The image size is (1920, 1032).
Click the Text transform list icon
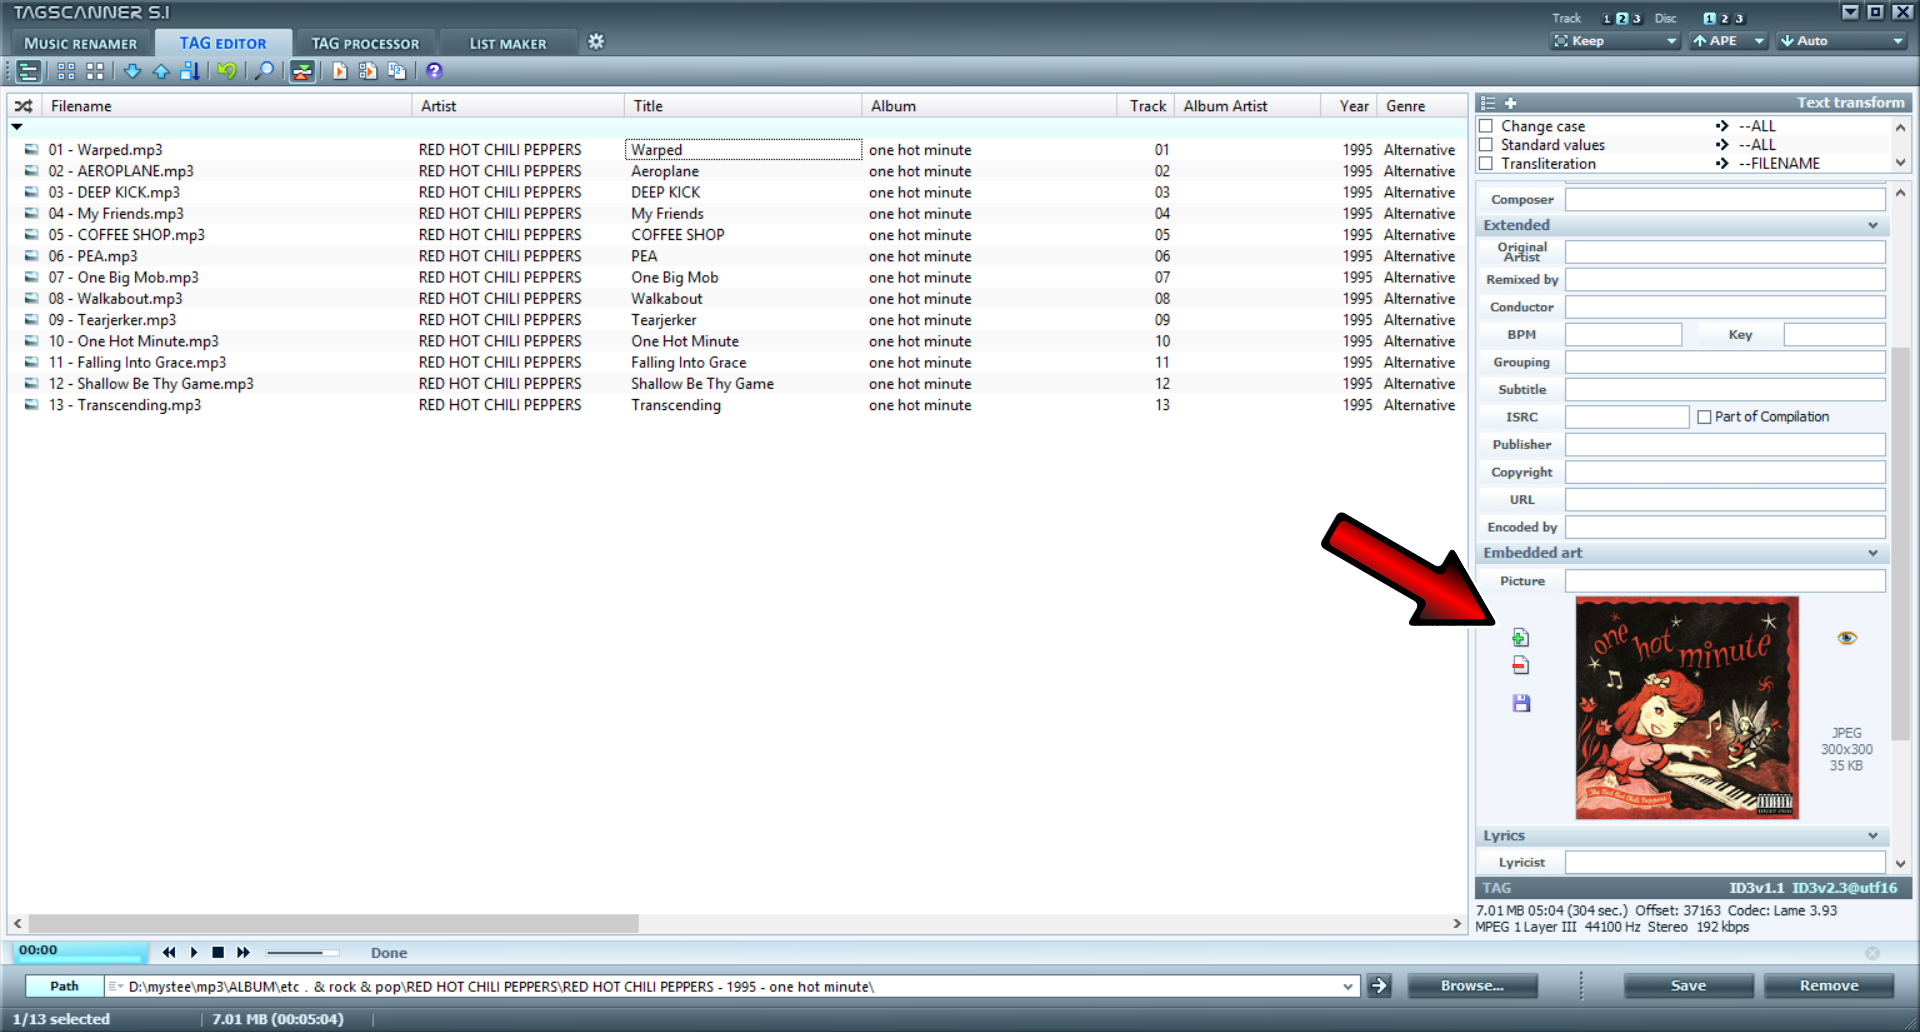1488,103
